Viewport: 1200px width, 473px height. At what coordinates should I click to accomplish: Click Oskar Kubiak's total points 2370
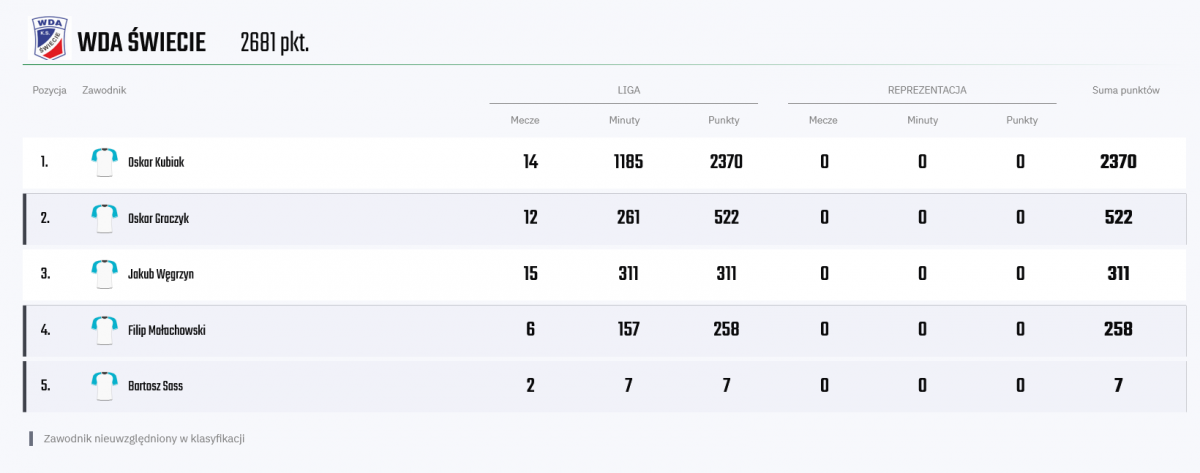pos(1118,162)
